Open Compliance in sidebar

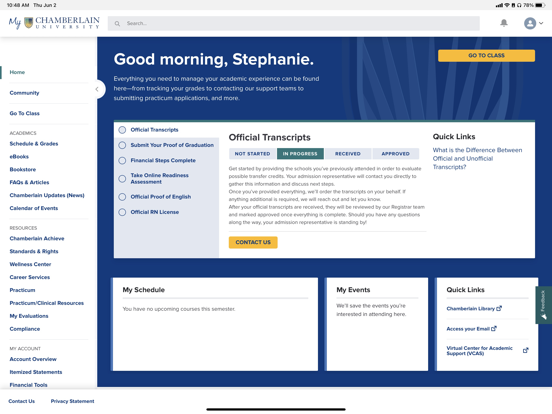tap(25, 329)
